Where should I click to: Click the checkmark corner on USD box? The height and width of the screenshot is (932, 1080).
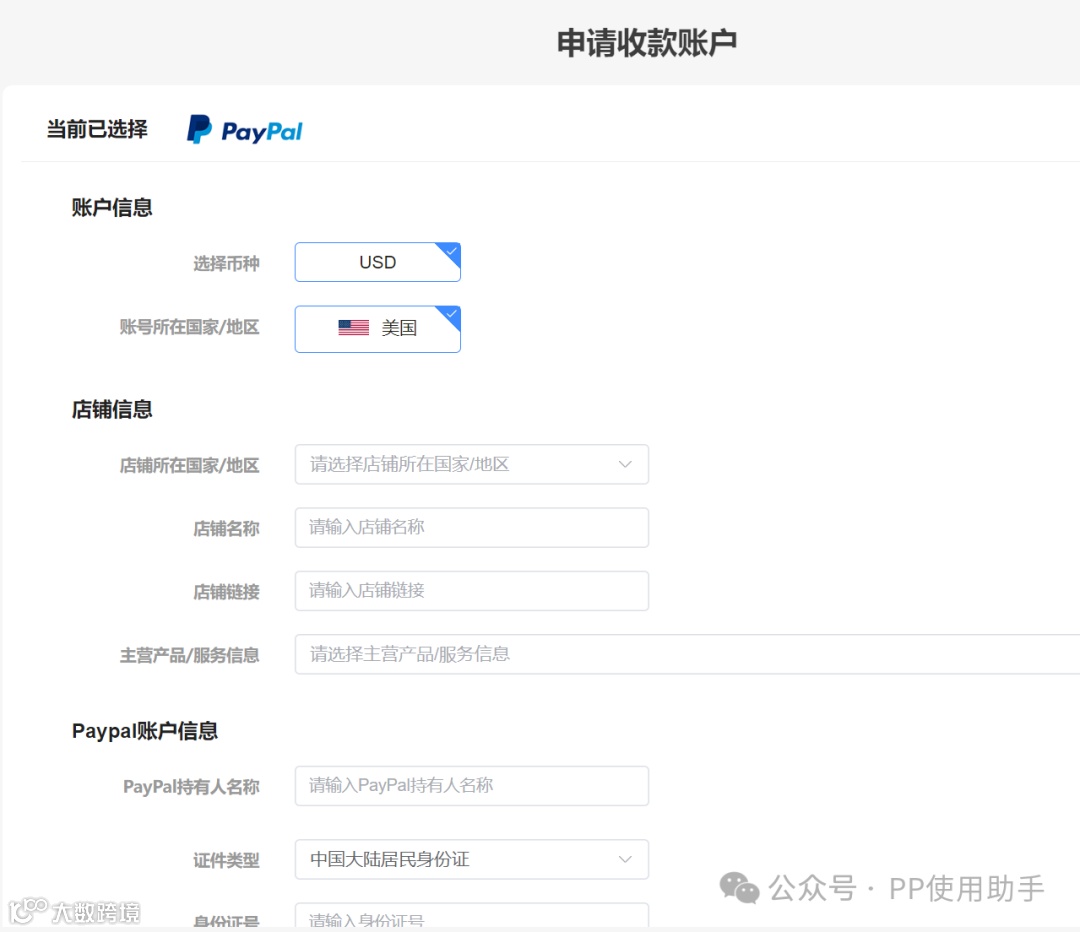pyautogui.click(x=450, y=252)
